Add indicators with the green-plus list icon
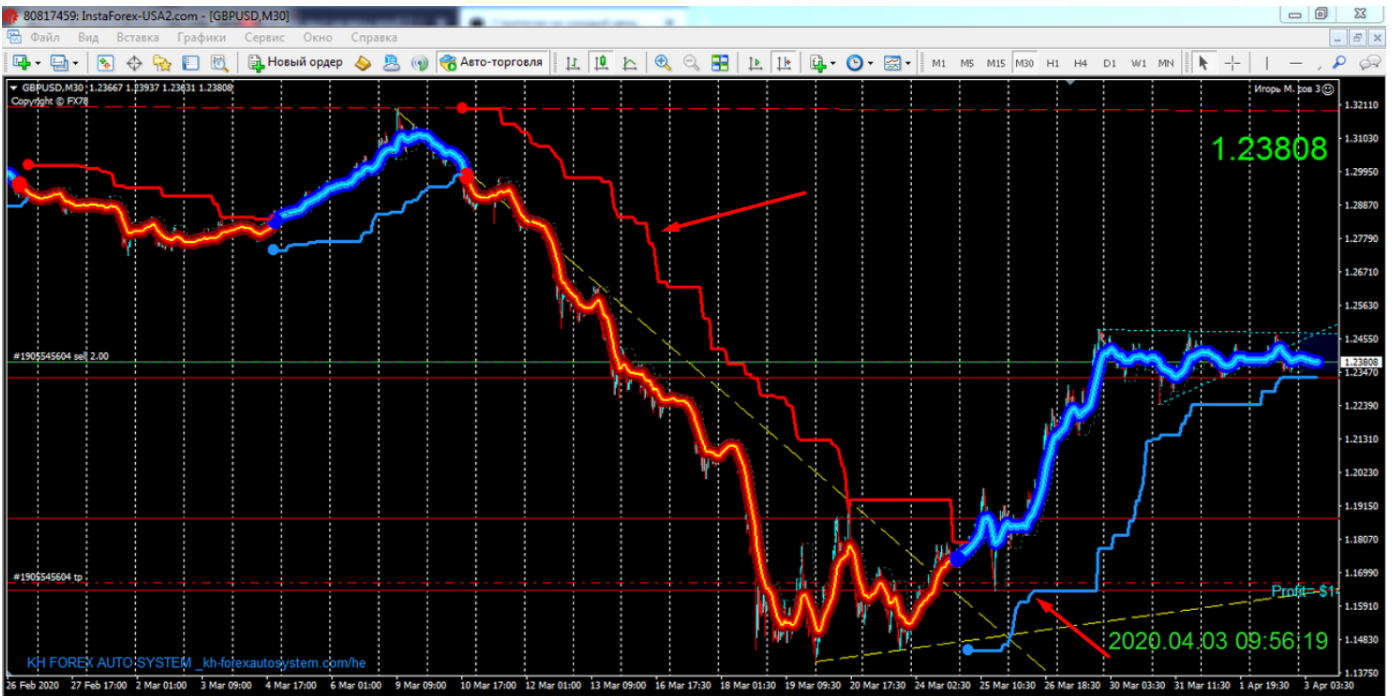Image resolution: width=1394 pixels, height=696 pixels. [819, 62]
